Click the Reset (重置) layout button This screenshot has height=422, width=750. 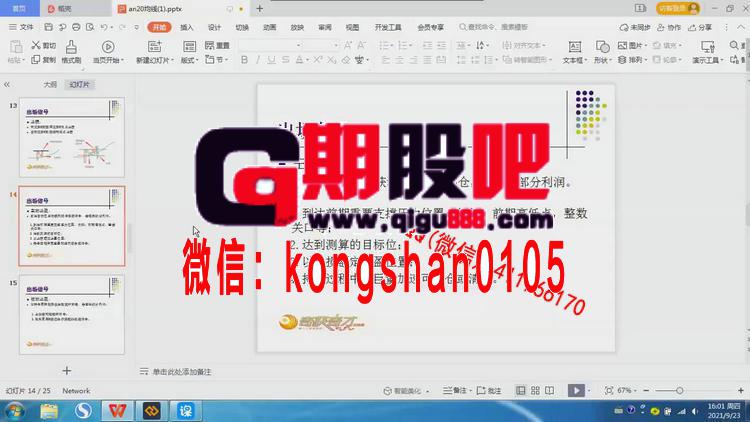pyautogui.click(x=218, y=45)
